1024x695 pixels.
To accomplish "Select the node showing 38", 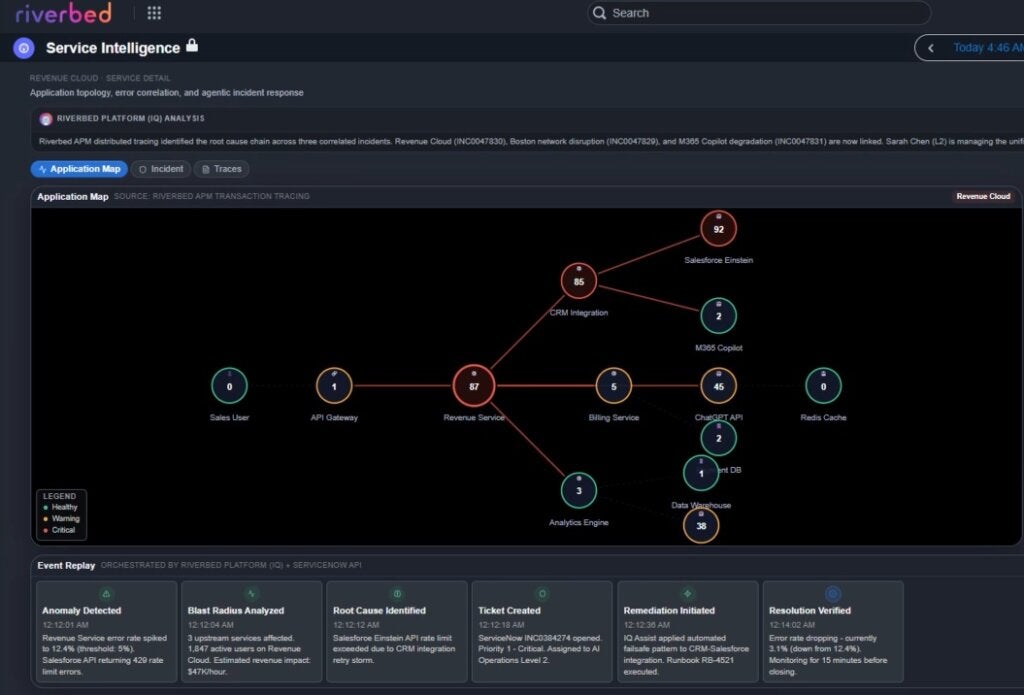I will point(701,526).
